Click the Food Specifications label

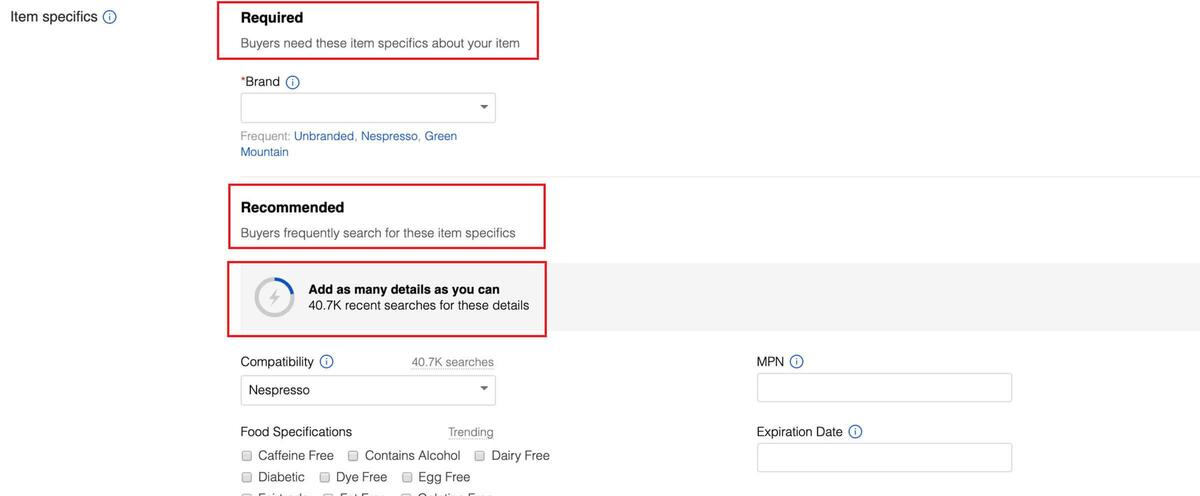tap(296, 432)
